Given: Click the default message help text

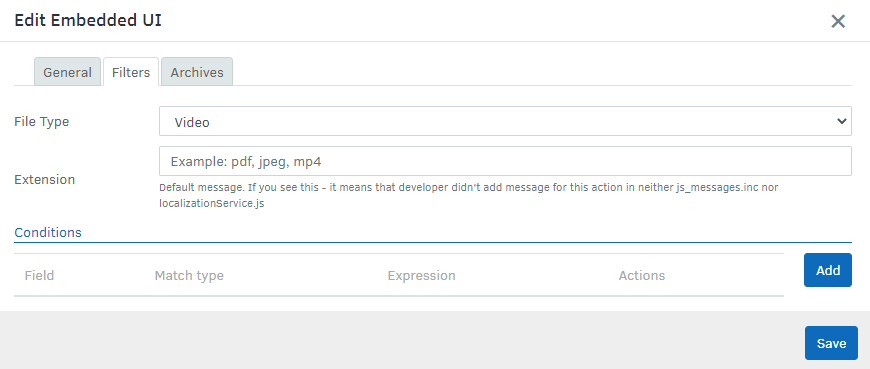Looking at the screenshot, I should pyautogui.click(x=468, y=195).
